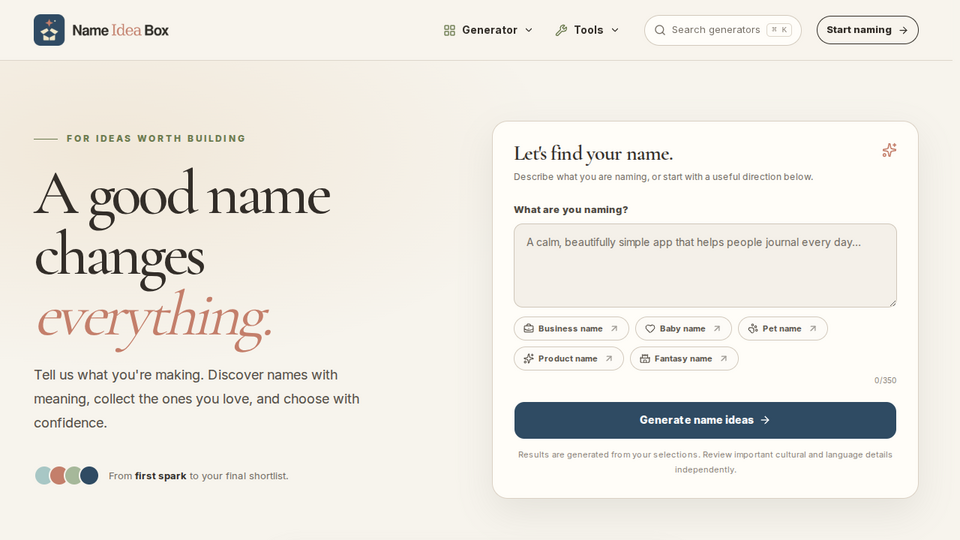Click the arrow in Start naming
Image resolution: width=960 pixels, height=540 pixels.
tap(903, 30)
